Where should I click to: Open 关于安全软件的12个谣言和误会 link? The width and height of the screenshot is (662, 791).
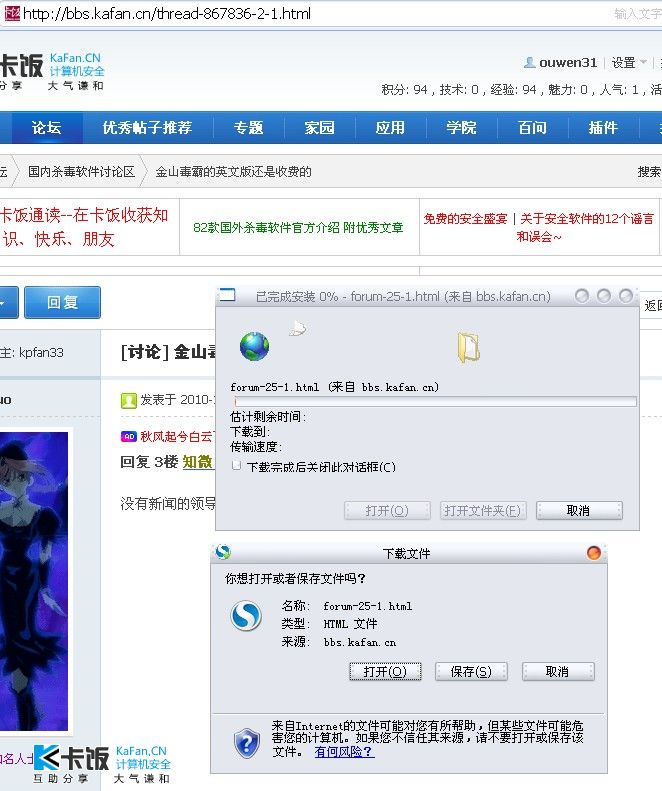585,227
